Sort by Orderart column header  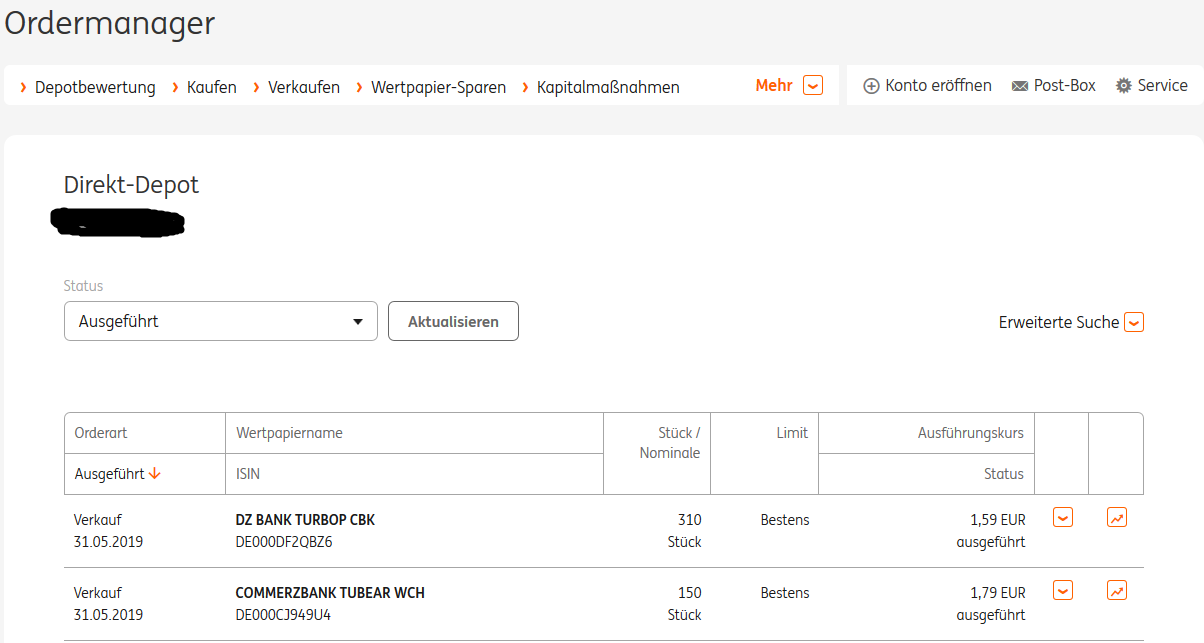(x=101, y=433)
